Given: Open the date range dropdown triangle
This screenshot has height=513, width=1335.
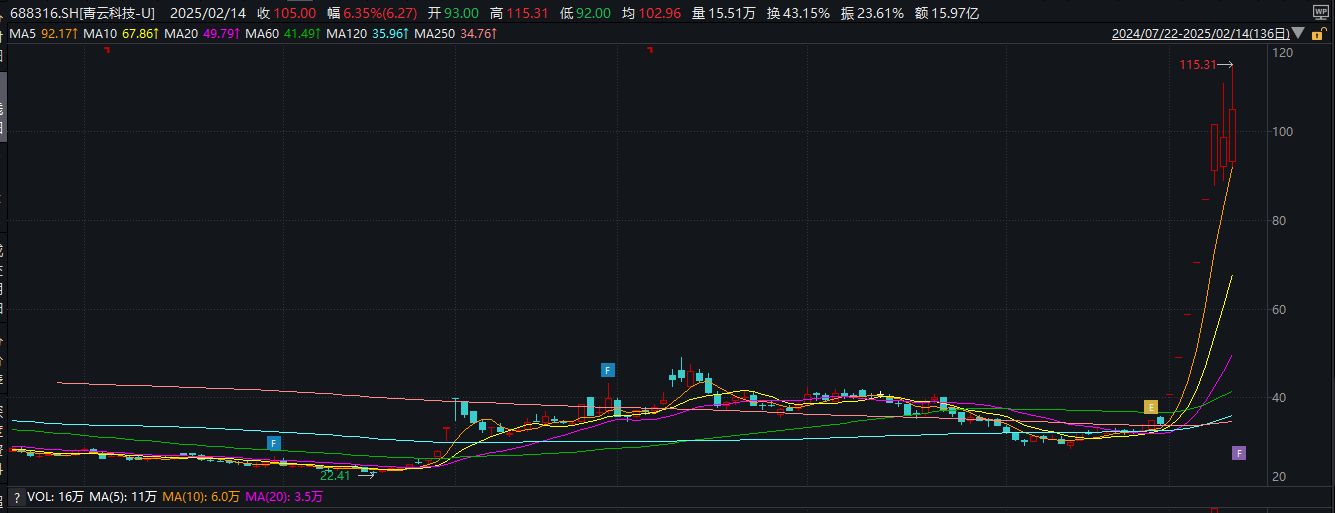Looking at the screenshot, I should coord(1297,33).
